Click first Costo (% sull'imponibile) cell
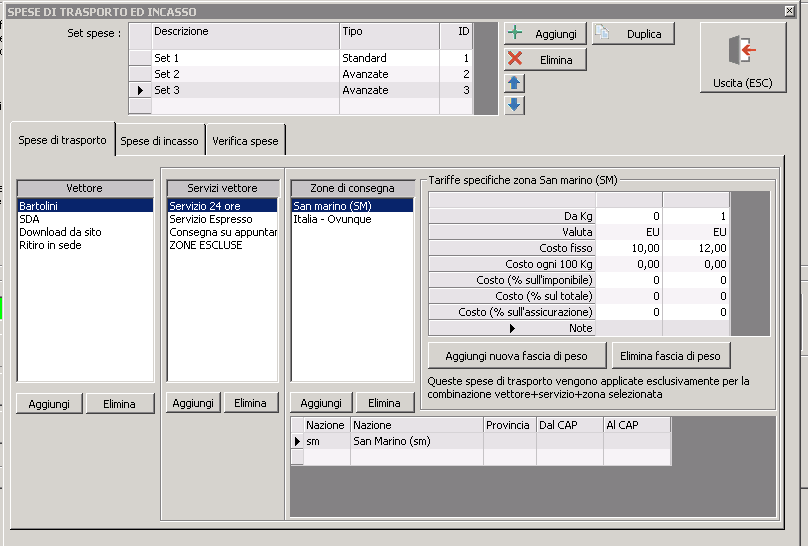808x546 pixels. [x=629, y=280]
